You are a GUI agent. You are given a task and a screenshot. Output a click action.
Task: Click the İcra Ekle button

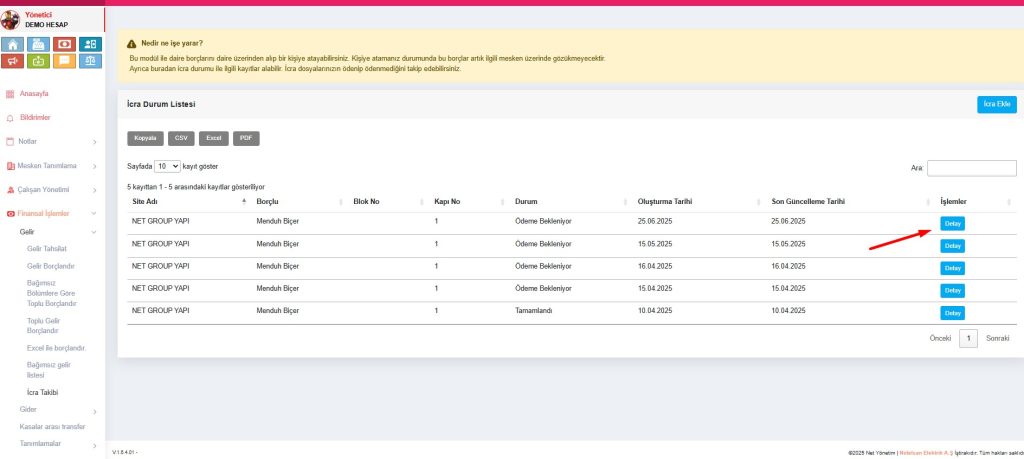point(996,104)
